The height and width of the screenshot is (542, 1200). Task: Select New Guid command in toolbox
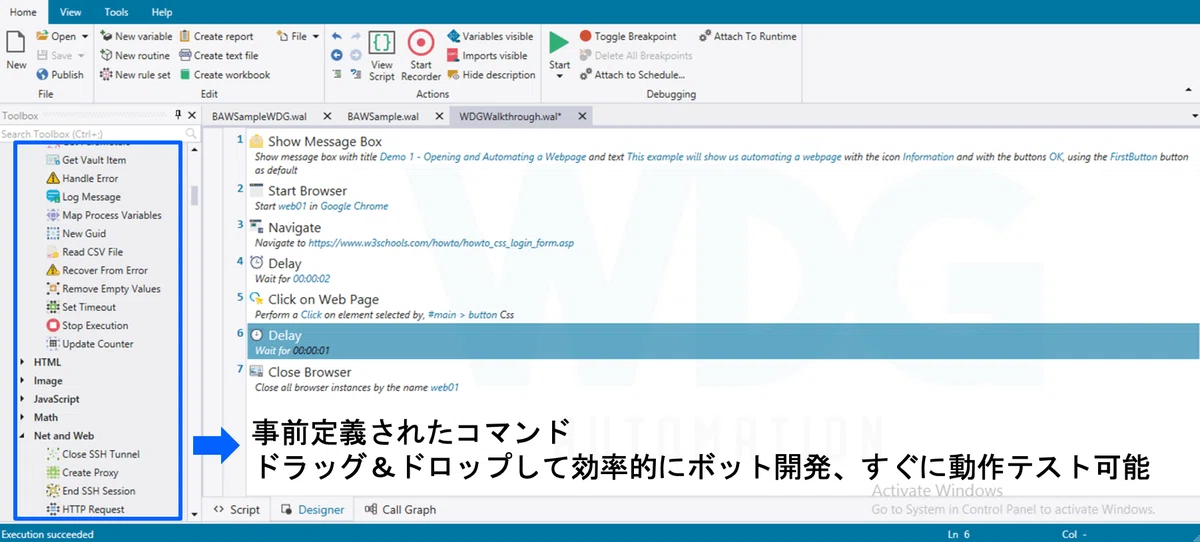[76, 233]
